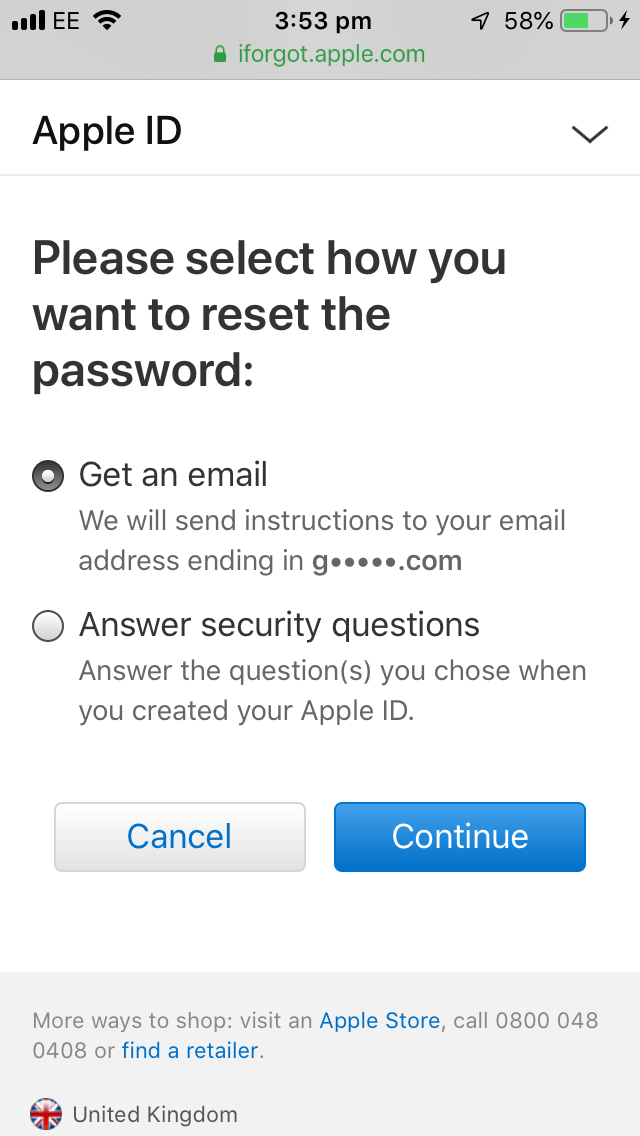The height and width of the screenshot is (1136, 640).
Task: Tap the iforgot.apple.com address bar
Action: point(330,54)
